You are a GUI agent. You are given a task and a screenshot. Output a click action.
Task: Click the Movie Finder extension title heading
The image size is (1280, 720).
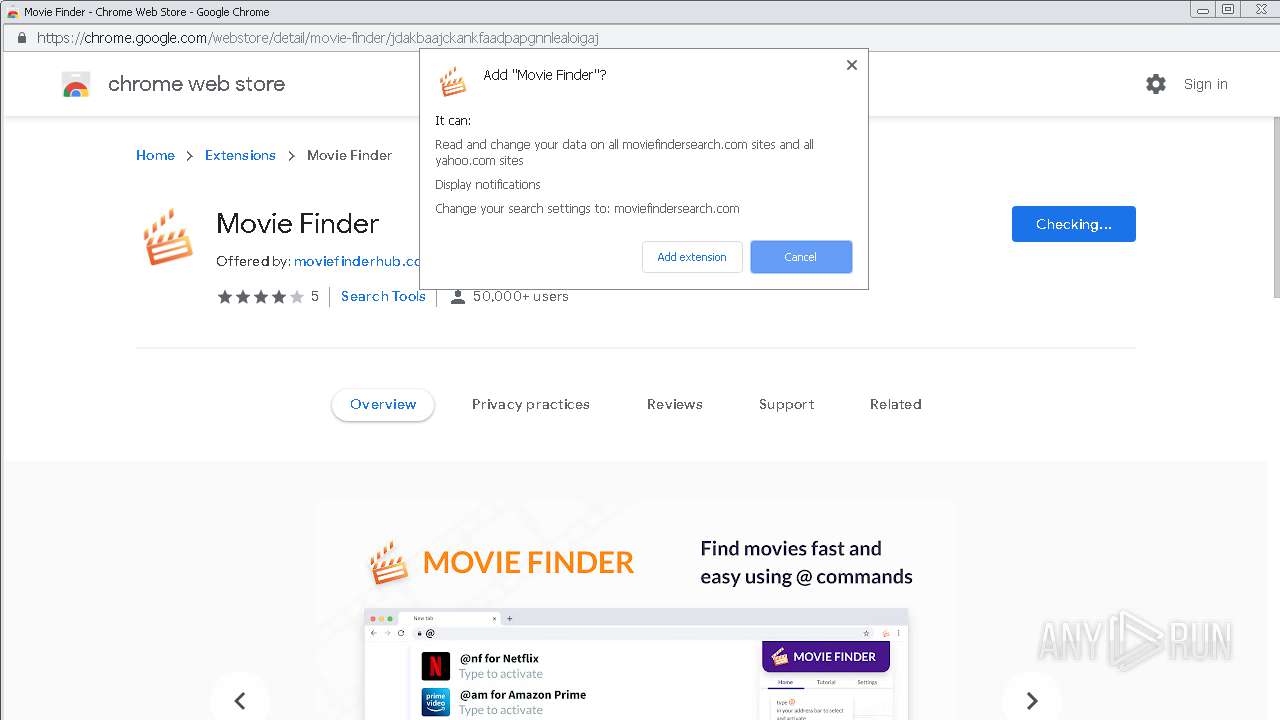coord(298,224)
